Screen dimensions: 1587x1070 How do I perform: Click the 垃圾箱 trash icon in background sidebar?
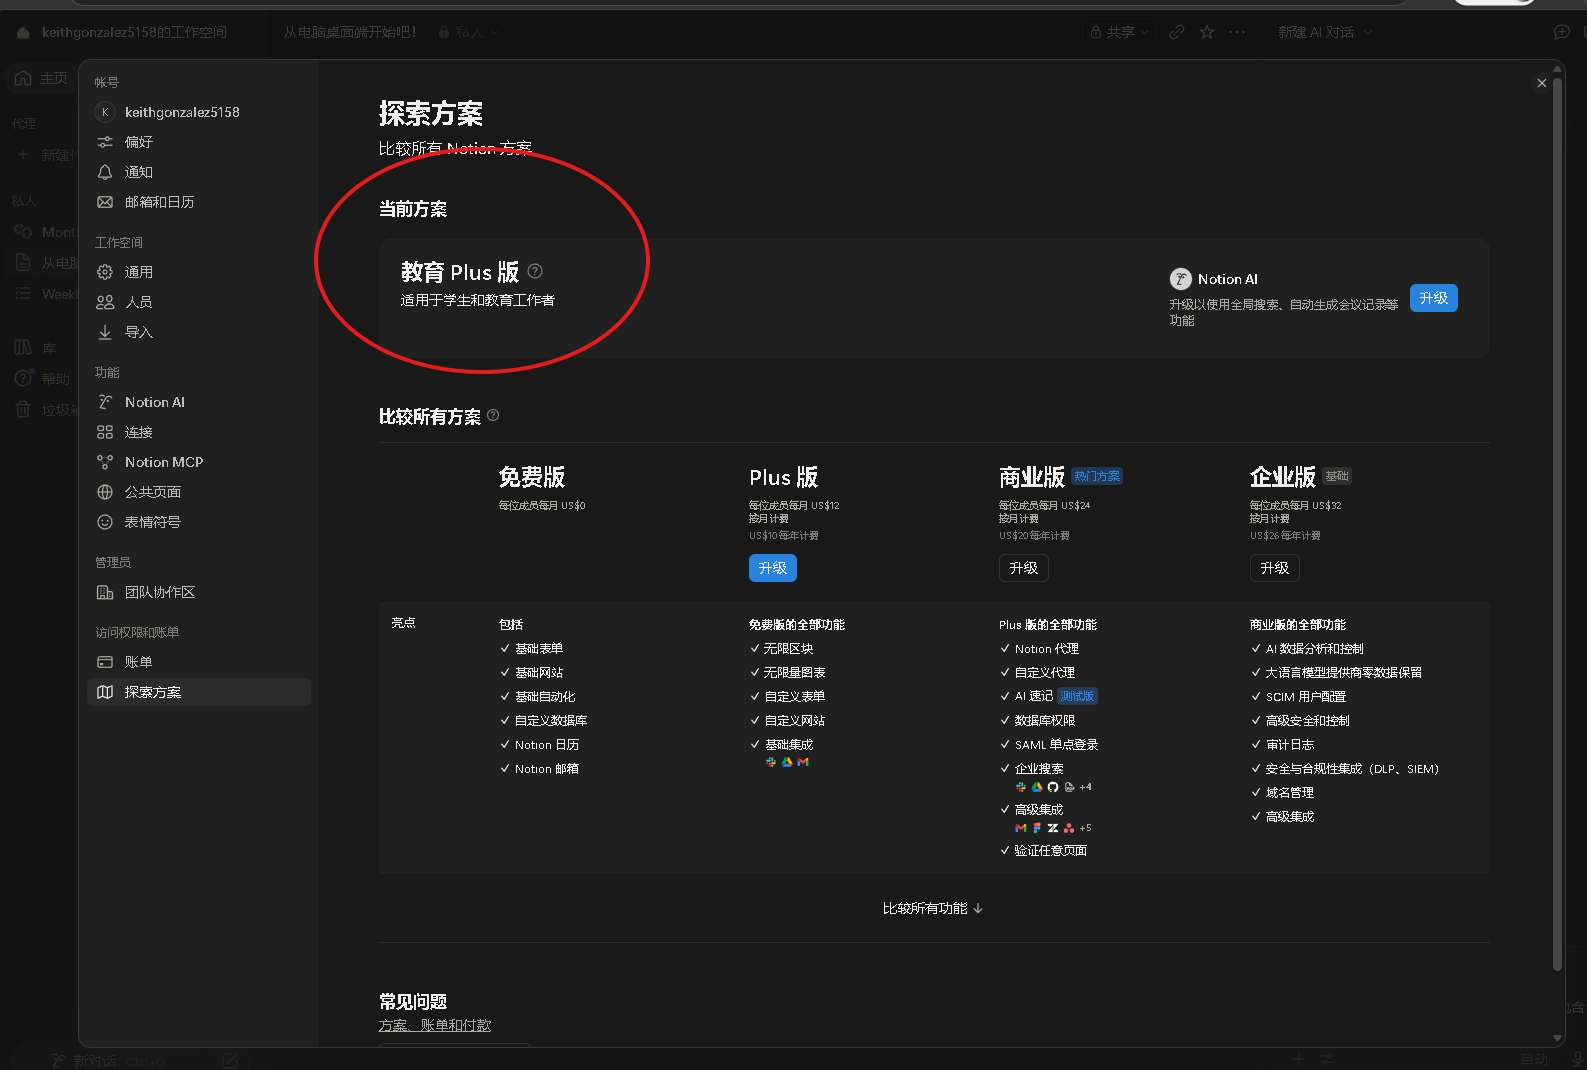click(x=23, y=409)
